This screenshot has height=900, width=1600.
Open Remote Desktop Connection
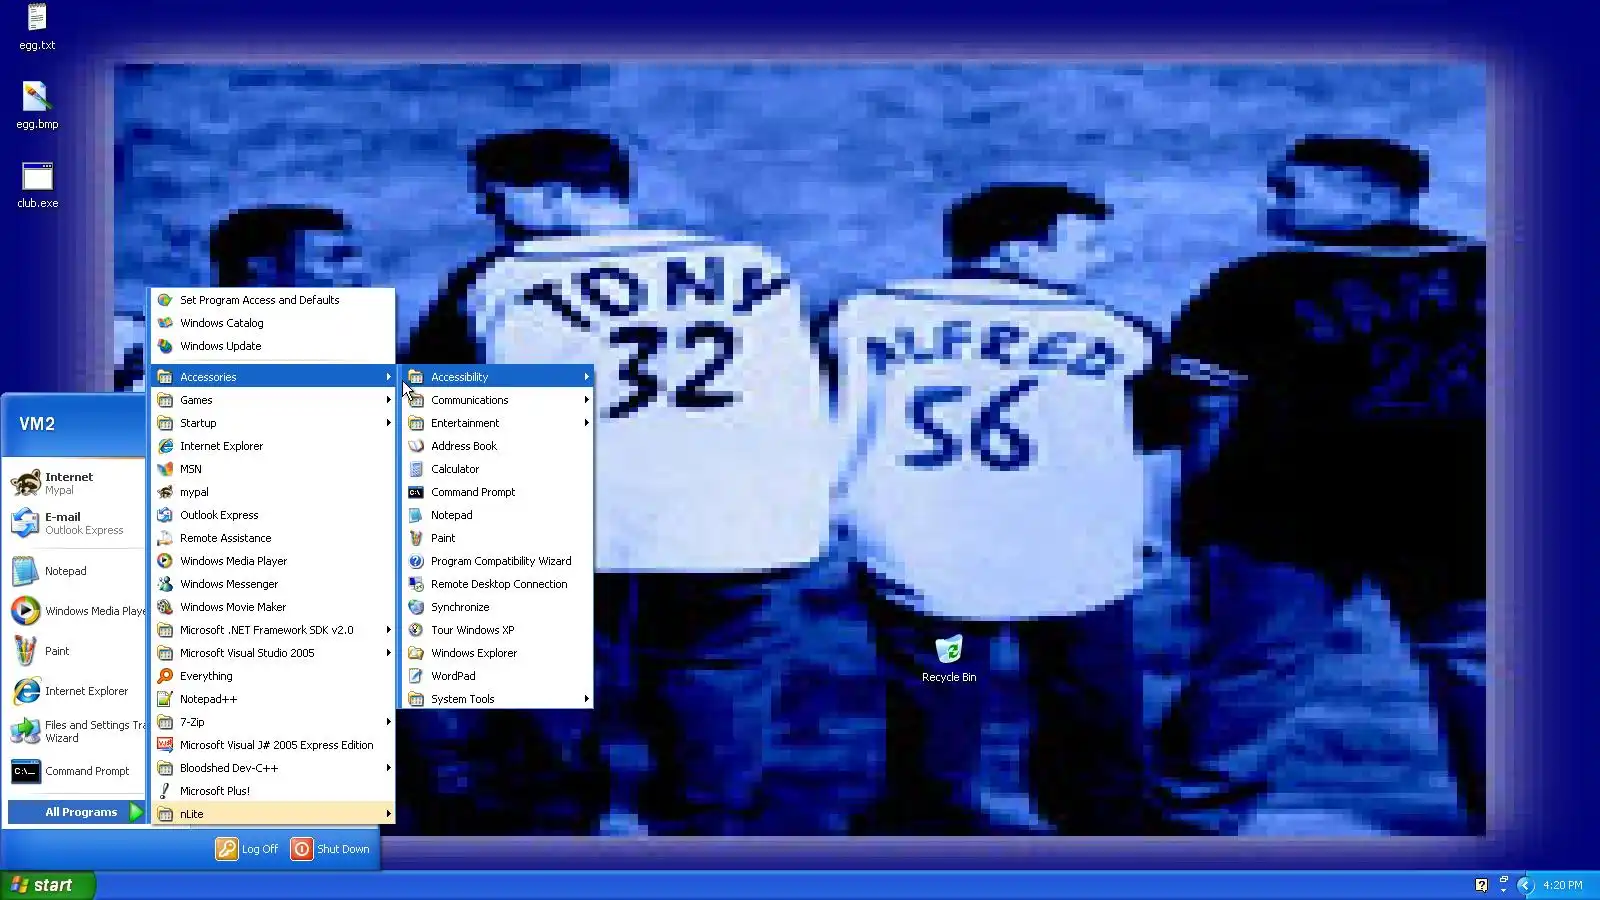pyautogui.click(x=498, y=584)
